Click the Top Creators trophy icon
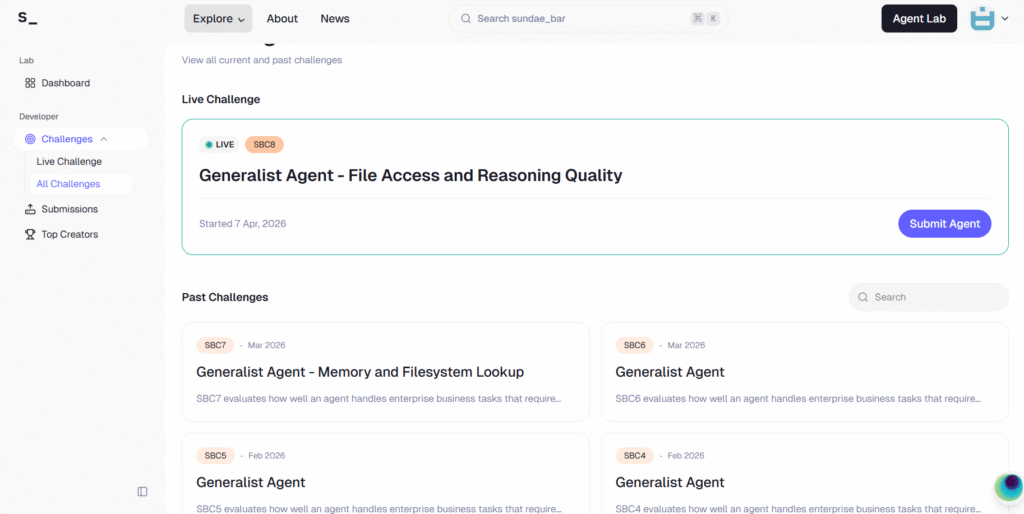This screenshot has height=514, width=1024. [x=30, y=234]
